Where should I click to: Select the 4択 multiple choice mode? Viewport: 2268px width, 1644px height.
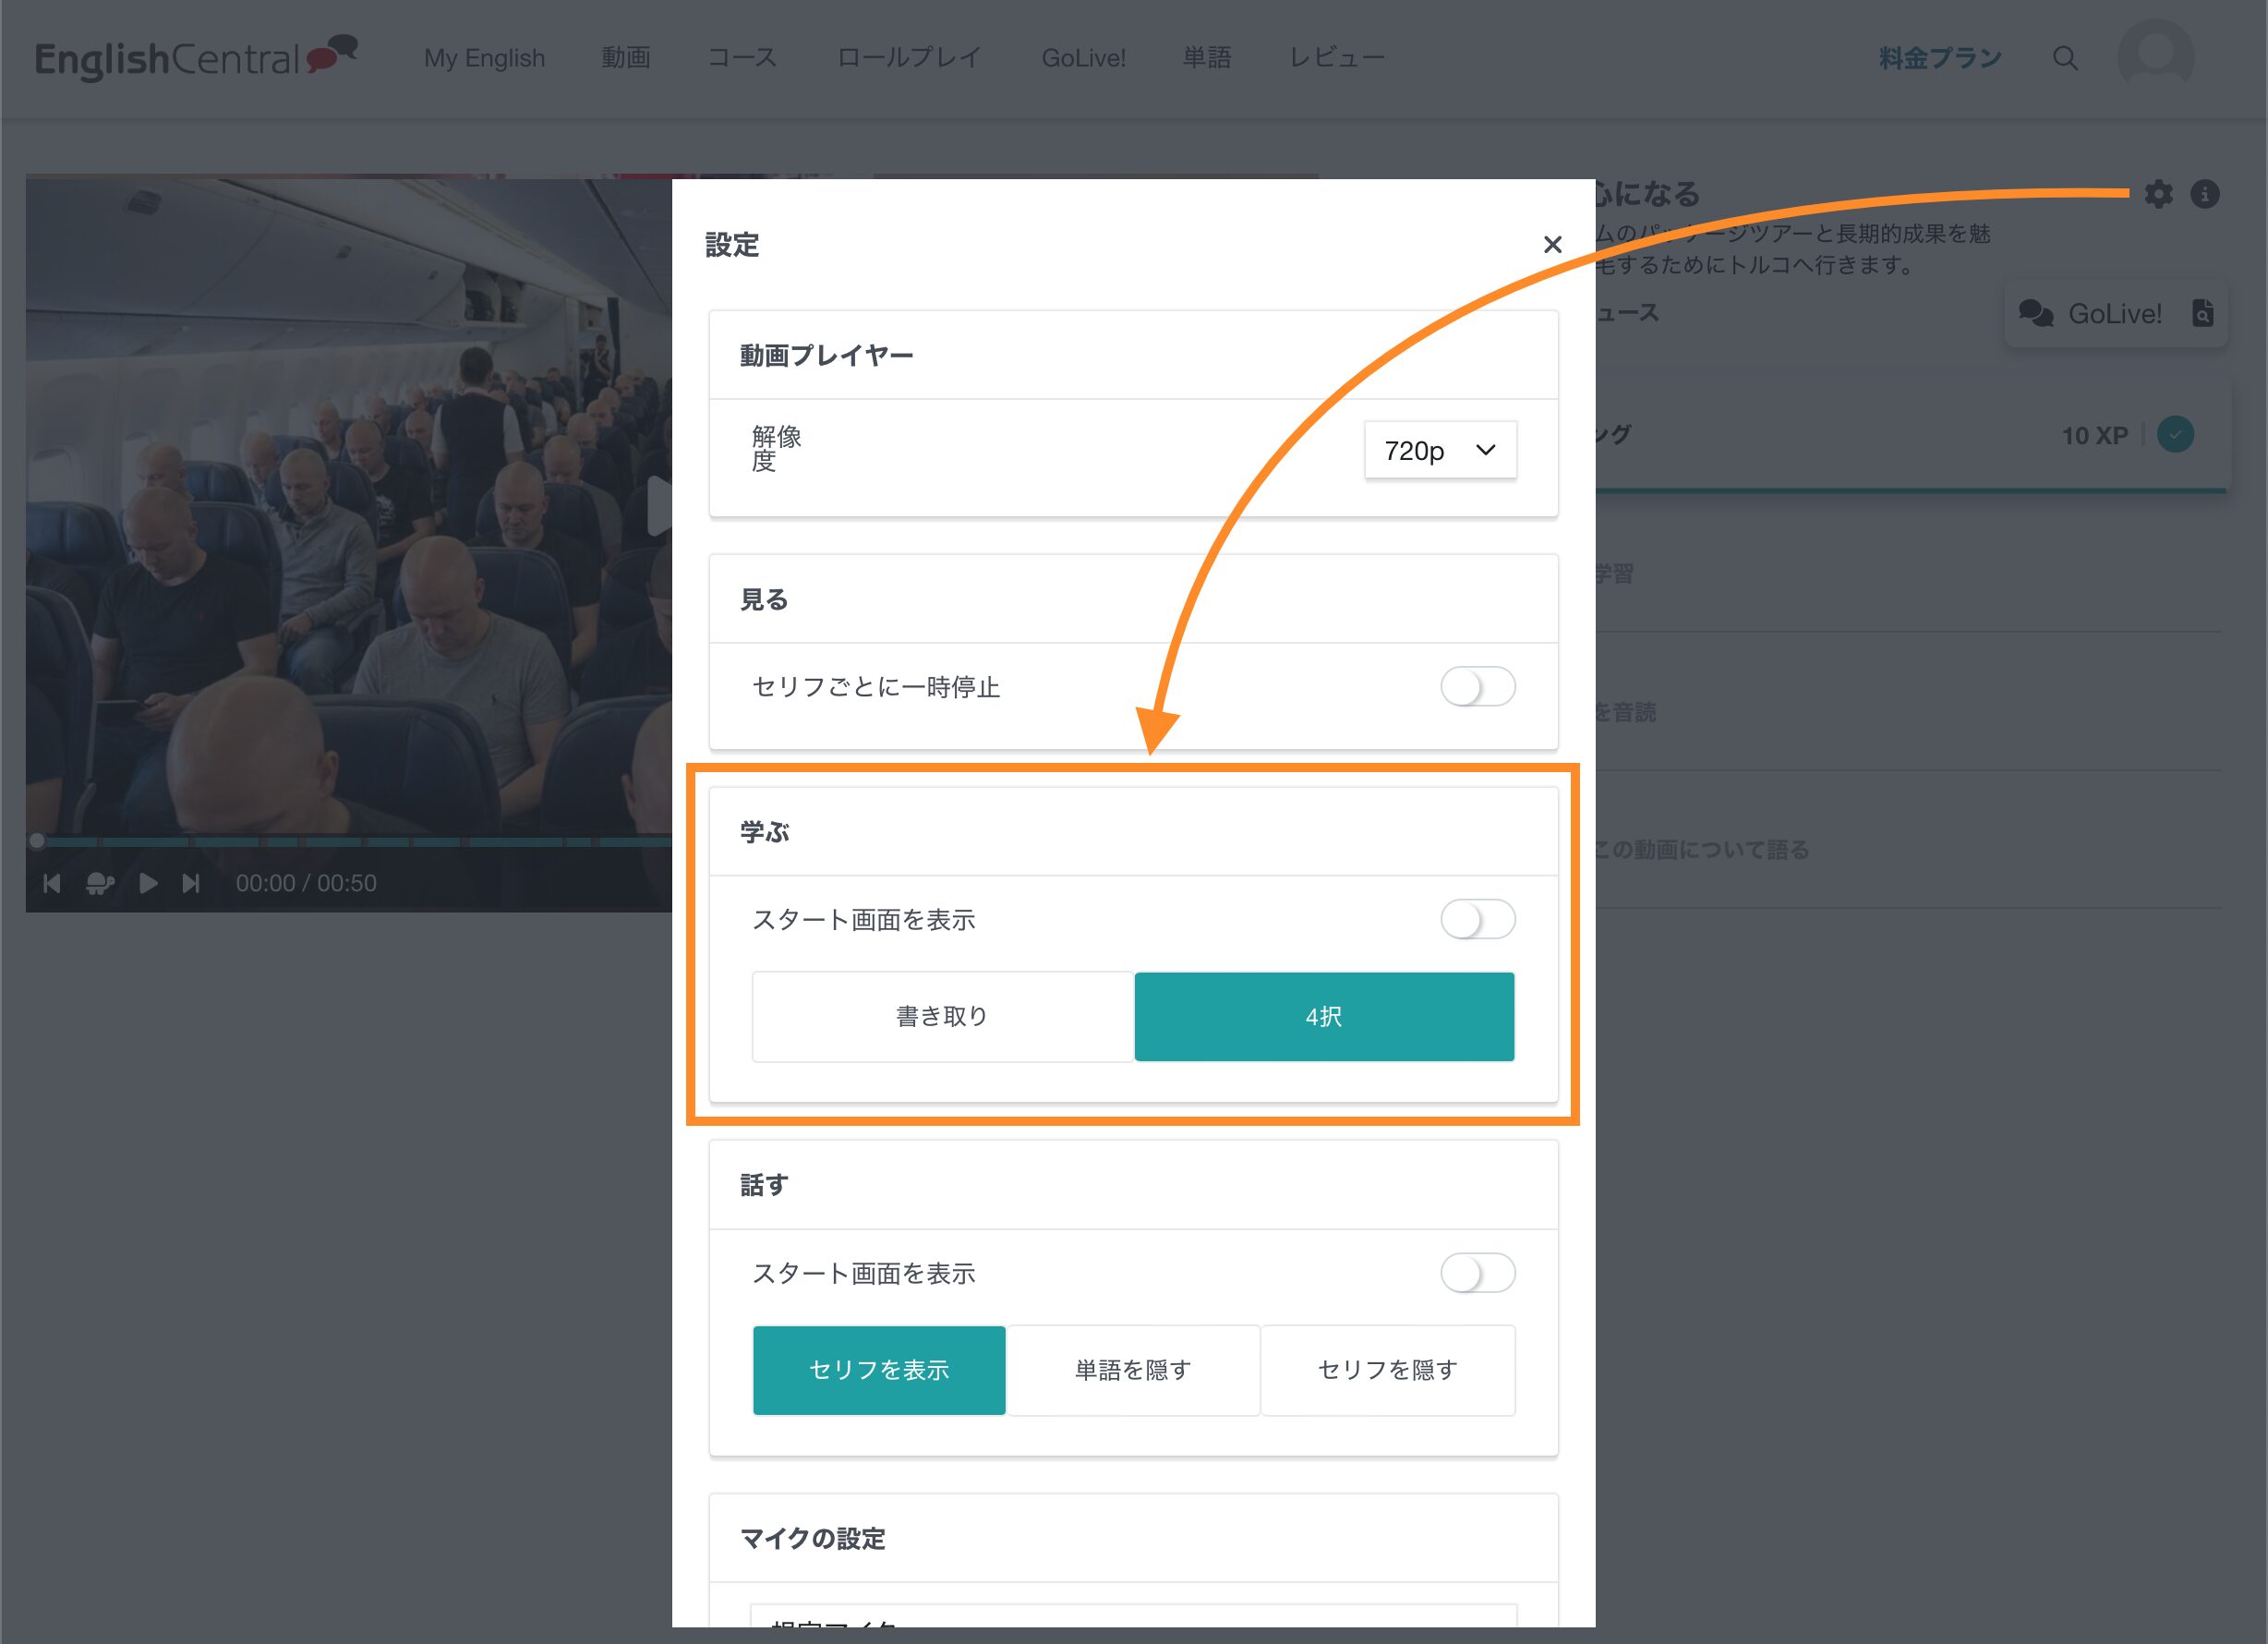tap(1323, 1016)
